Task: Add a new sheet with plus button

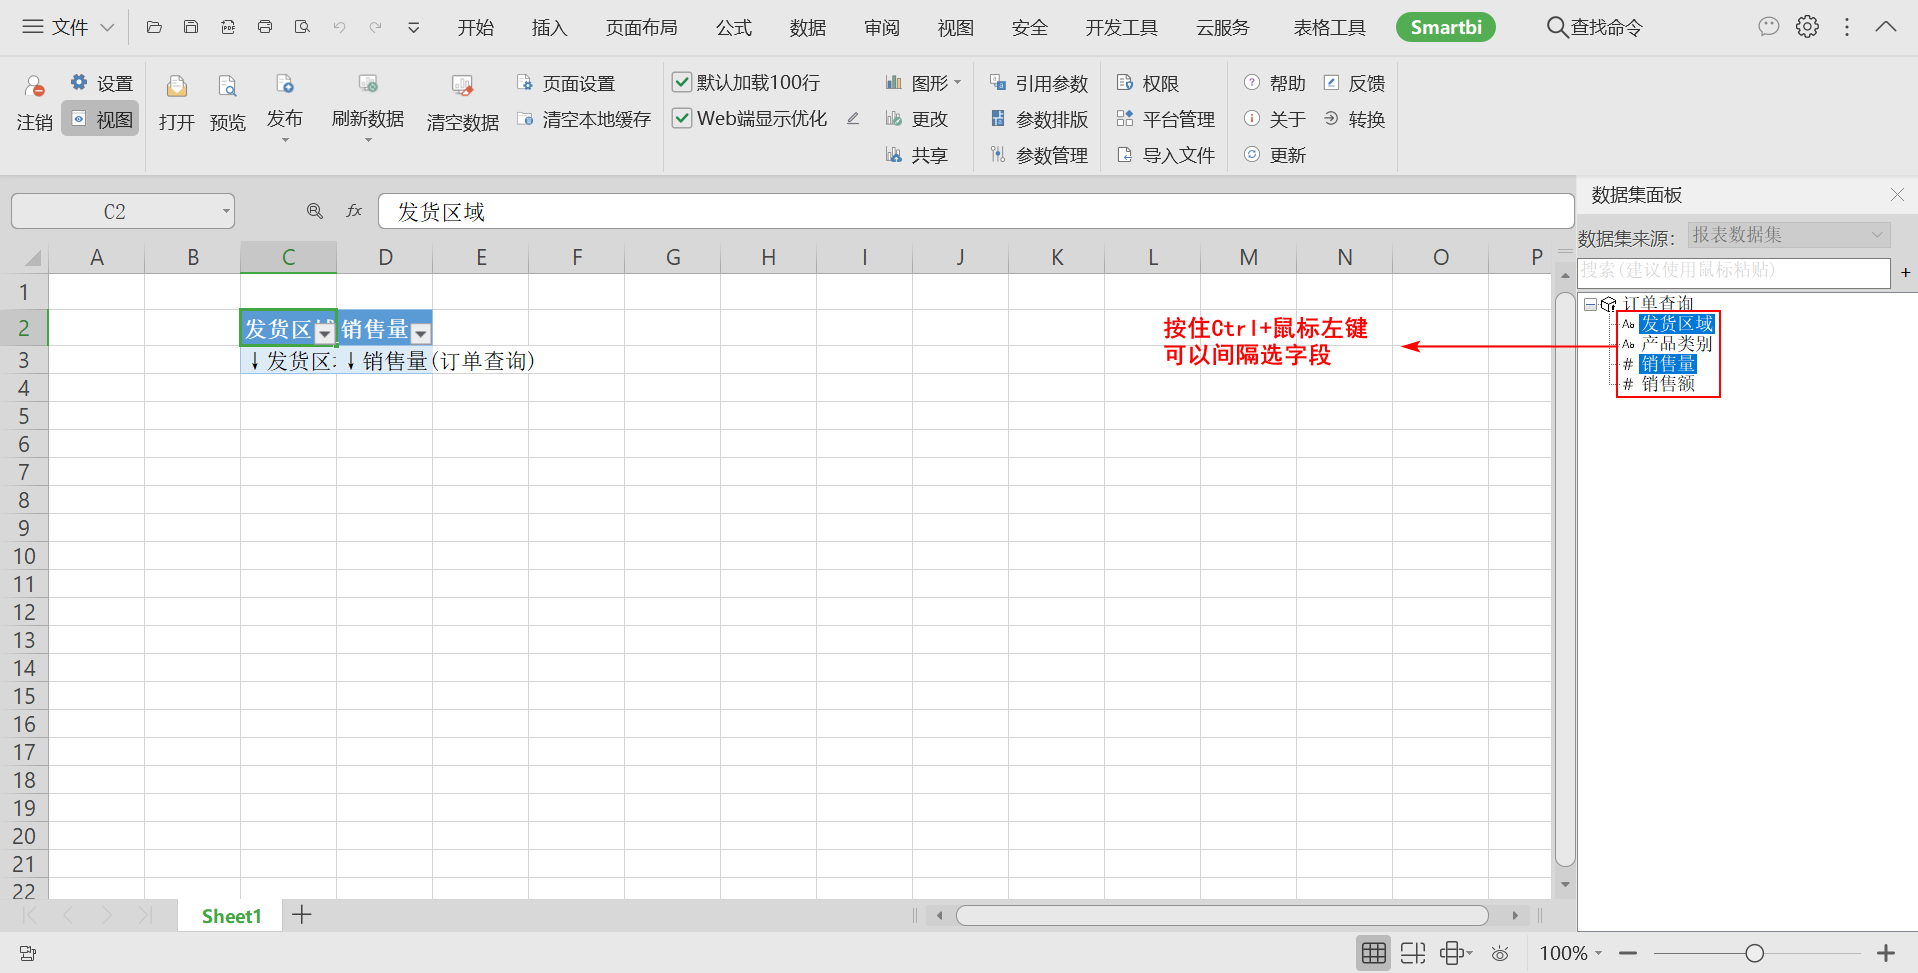Action: coord(302,915)
